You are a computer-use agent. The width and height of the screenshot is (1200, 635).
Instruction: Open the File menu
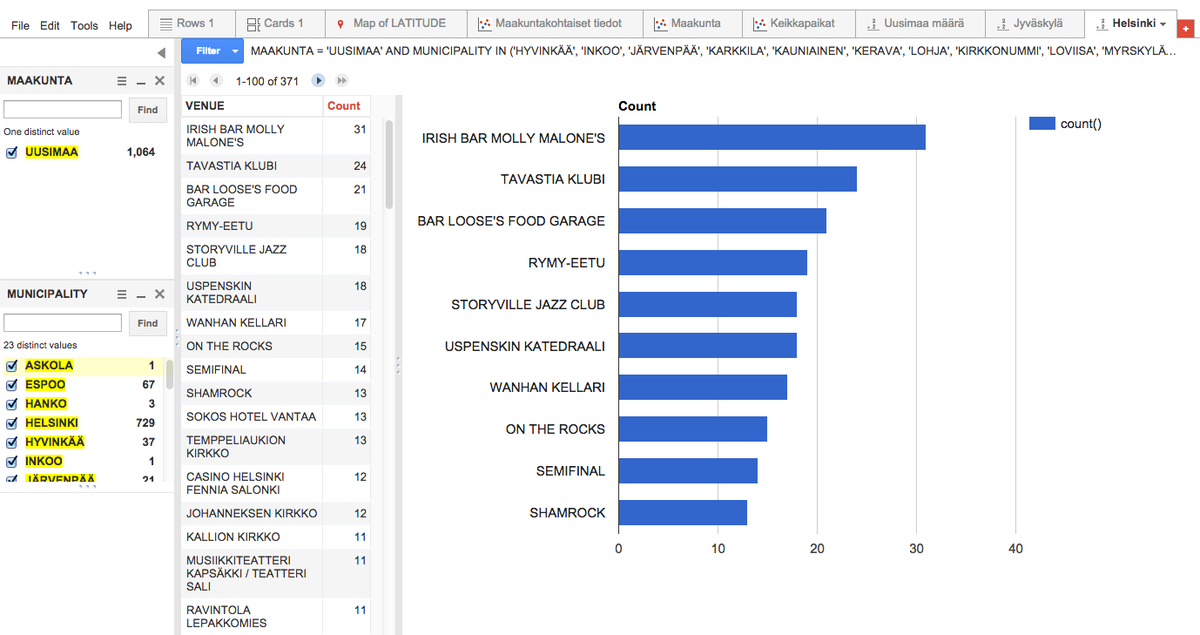[x=20, y=25]
